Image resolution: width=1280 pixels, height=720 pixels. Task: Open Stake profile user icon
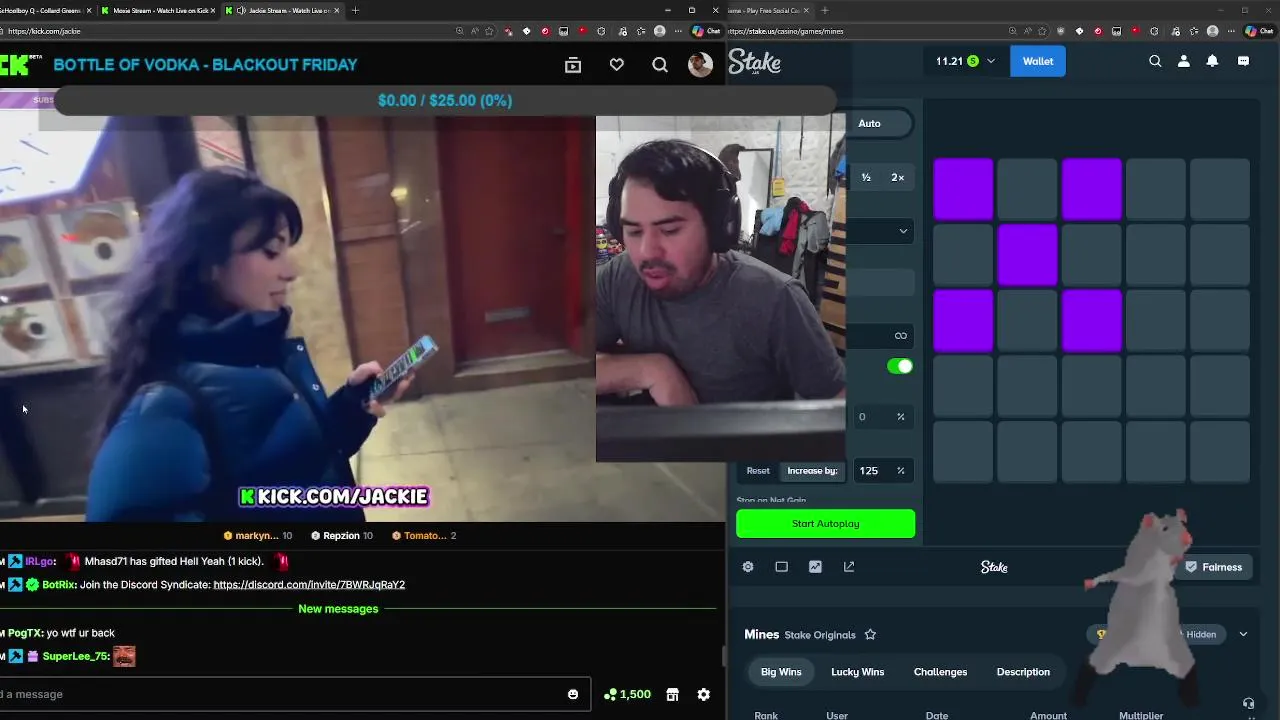(x=1184, y=61)
